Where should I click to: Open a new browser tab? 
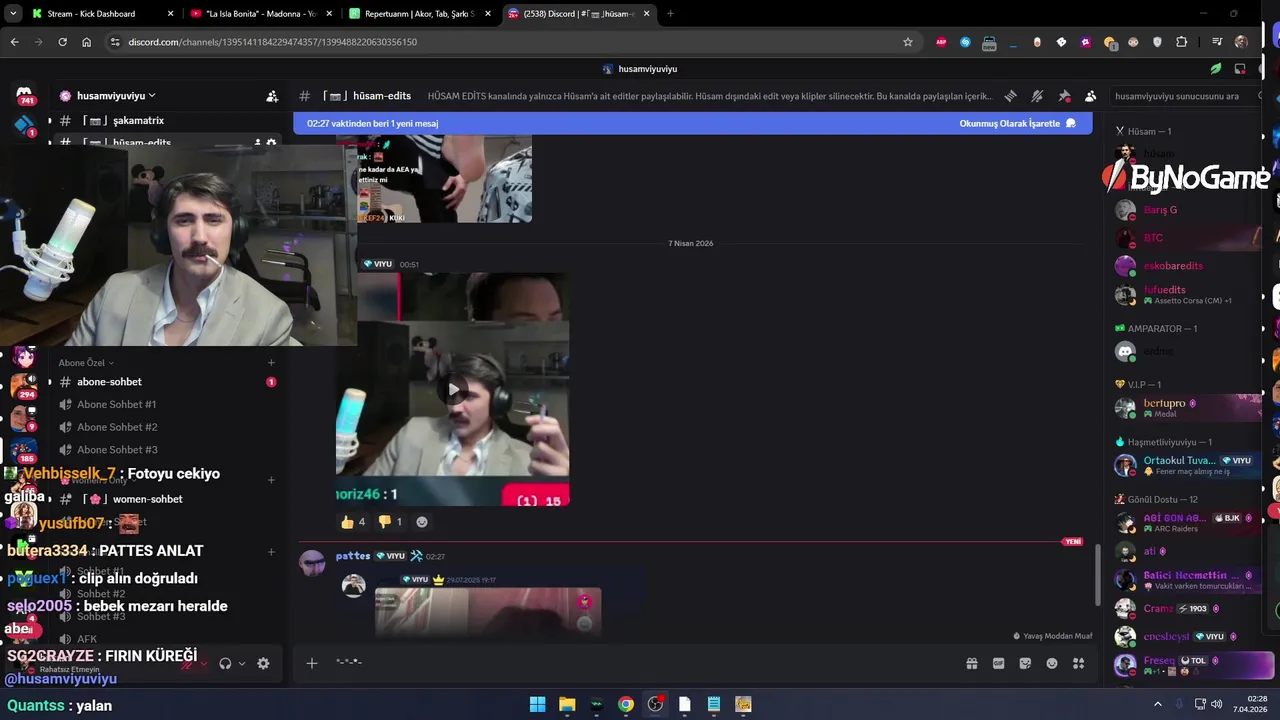670,14
